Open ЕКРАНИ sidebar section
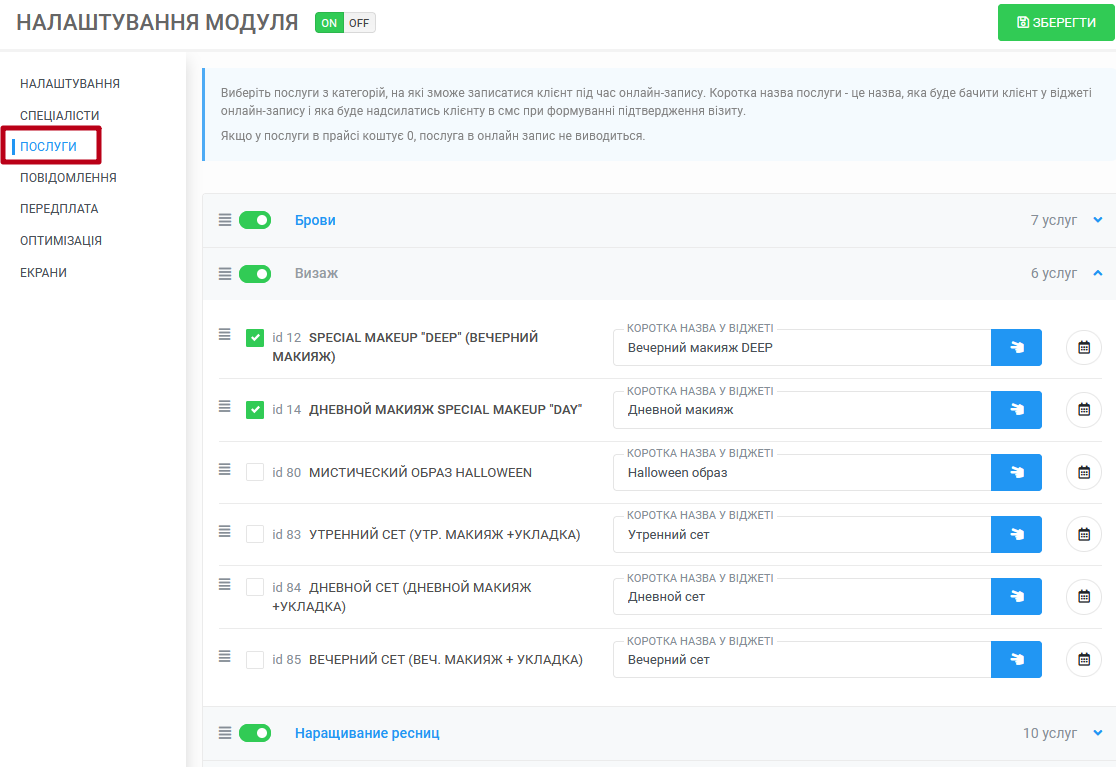The height and width of the screenshot is (767, 1116). click(43, 273)
